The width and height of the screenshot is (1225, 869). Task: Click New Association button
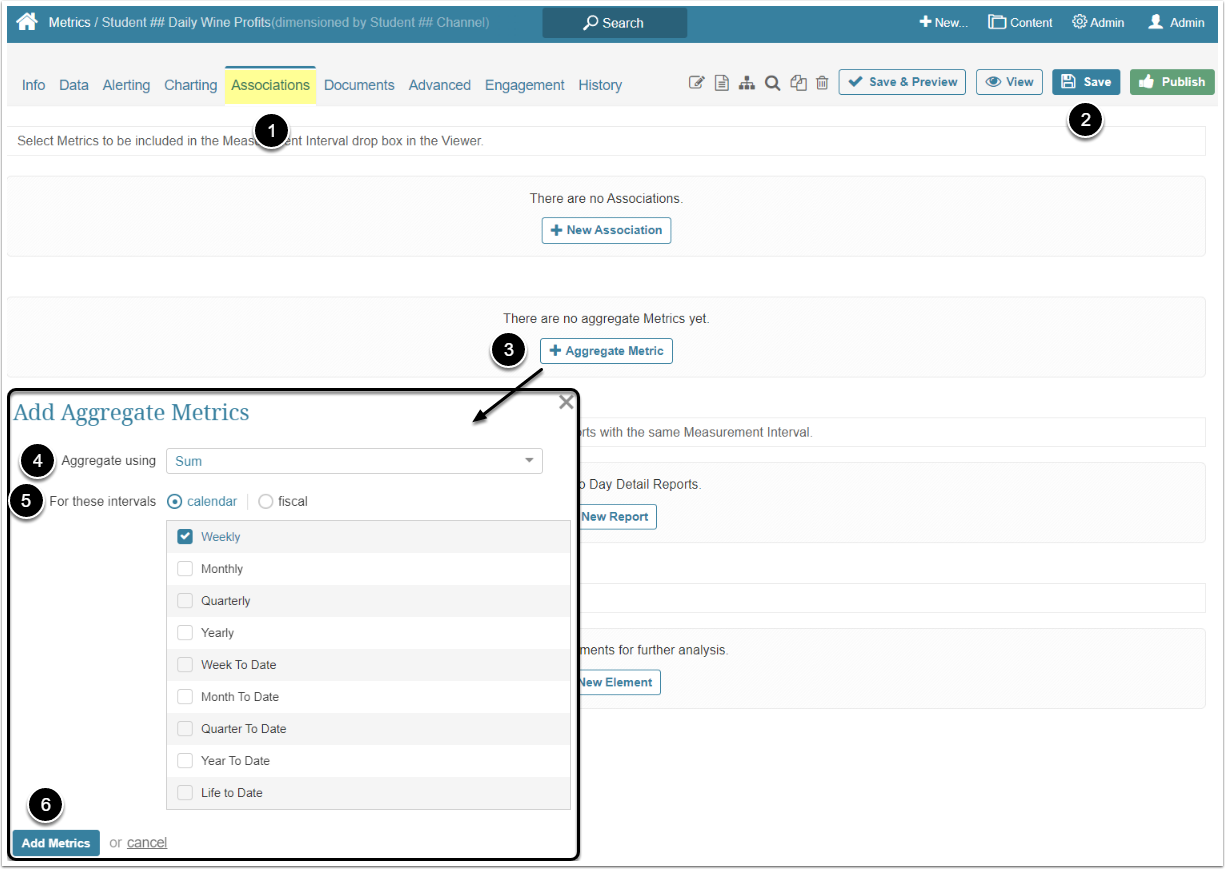tap(606, 230)
